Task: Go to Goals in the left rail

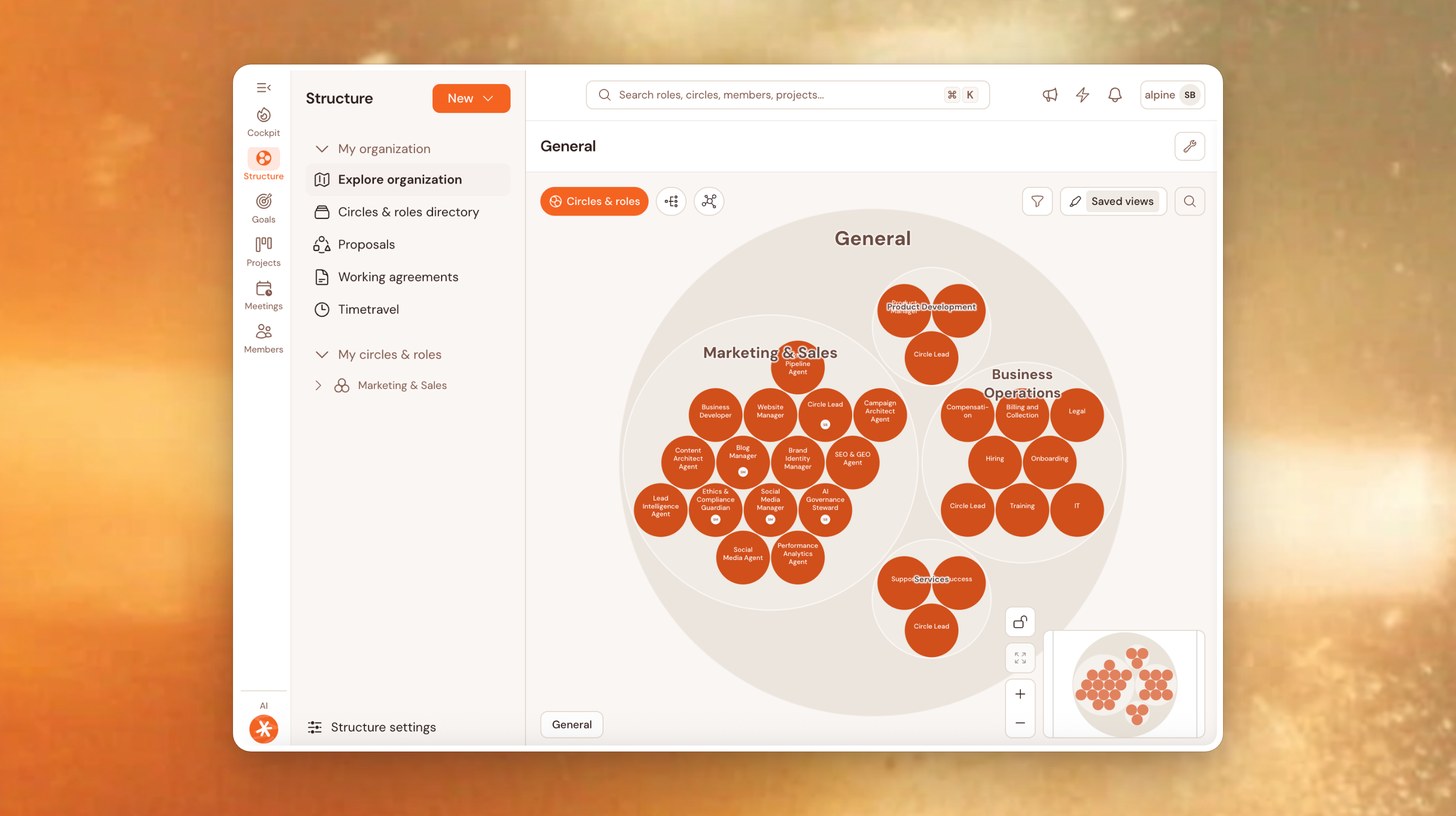Action: click(x=264, y=208)
